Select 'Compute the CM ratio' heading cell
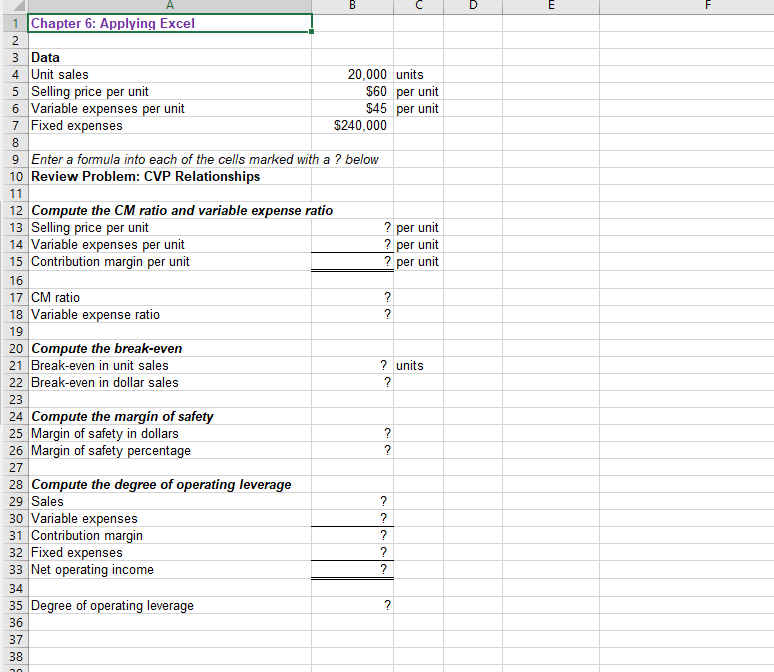774x672 pixels. tap(170, 210)
